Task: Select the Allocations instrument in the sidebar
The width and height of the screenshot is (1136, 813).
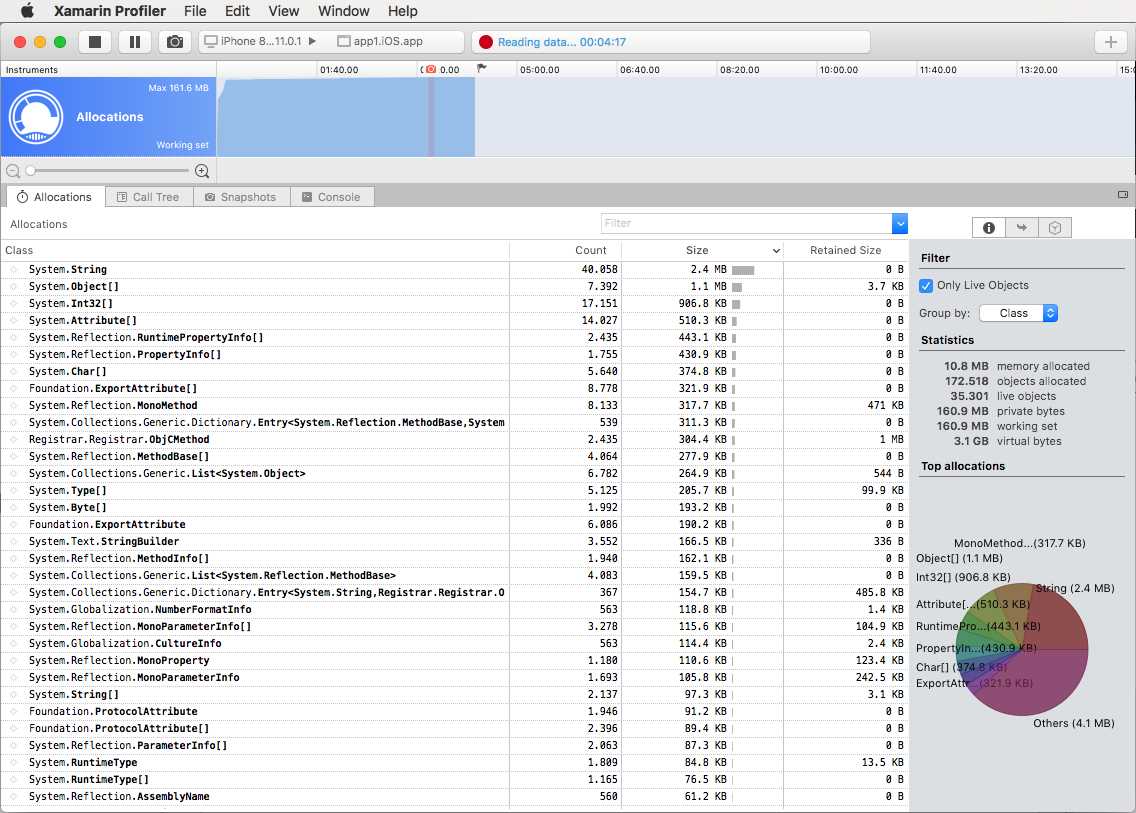Action: pos(107,117)
